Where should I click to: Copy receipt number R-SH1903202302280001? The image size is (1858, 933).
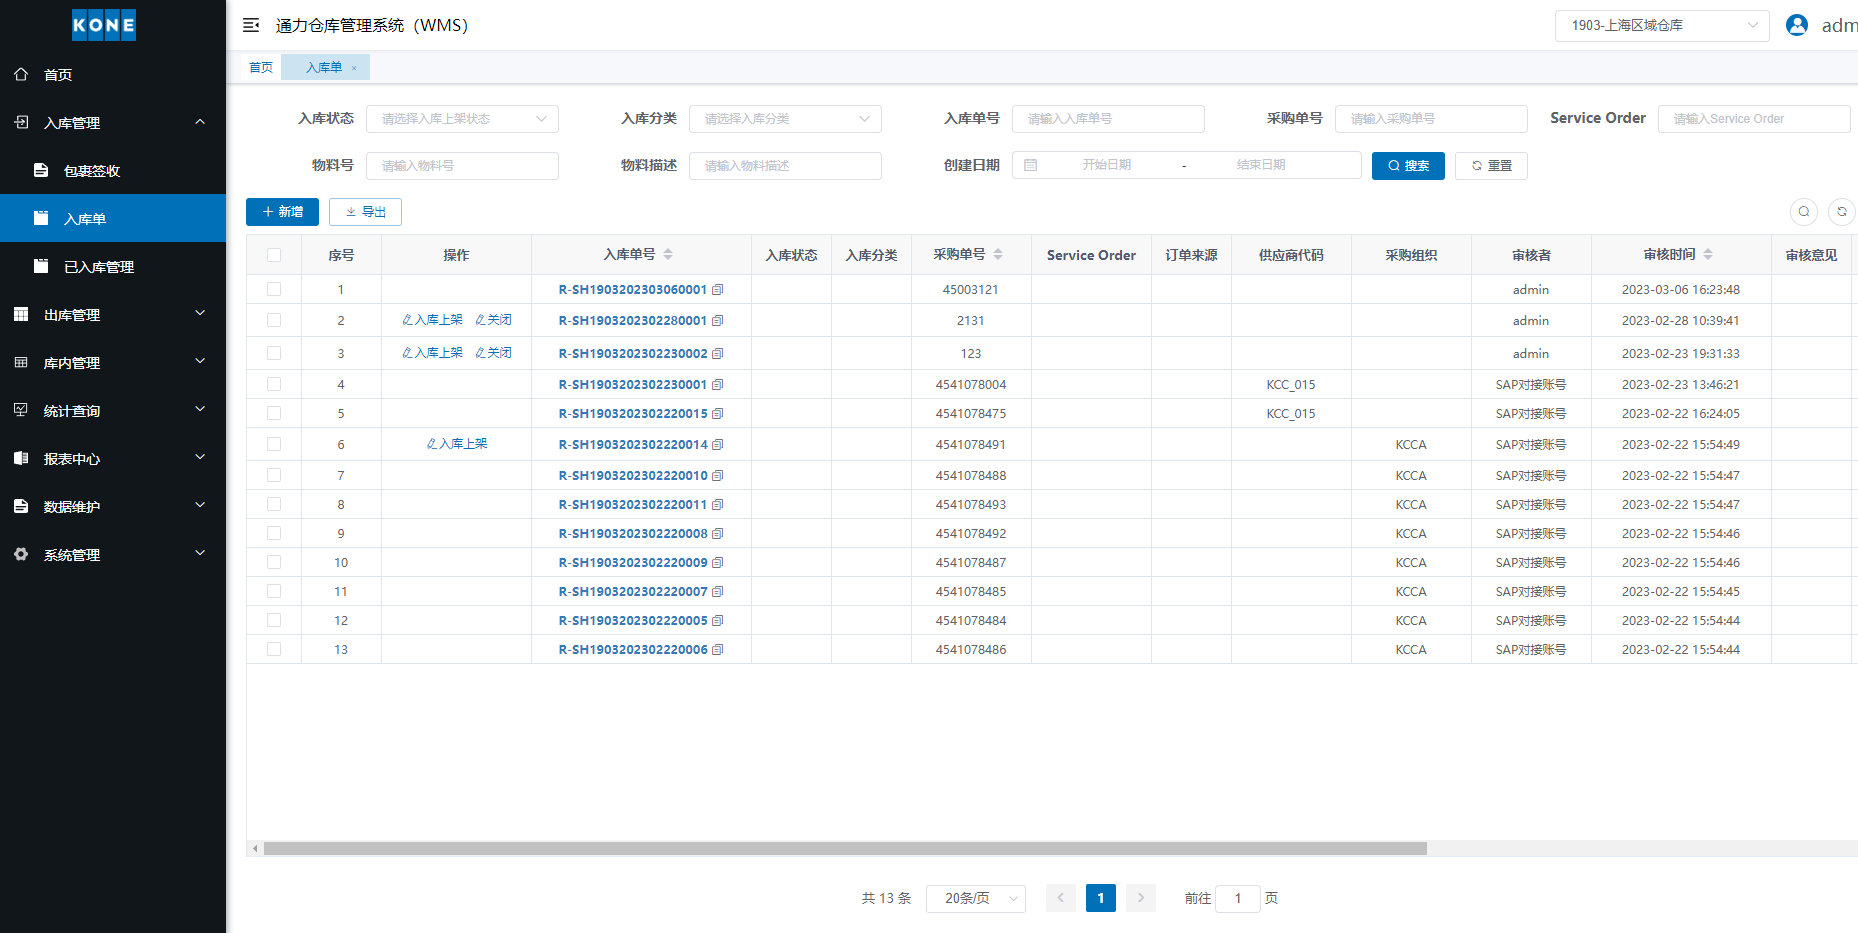[718, 321]
